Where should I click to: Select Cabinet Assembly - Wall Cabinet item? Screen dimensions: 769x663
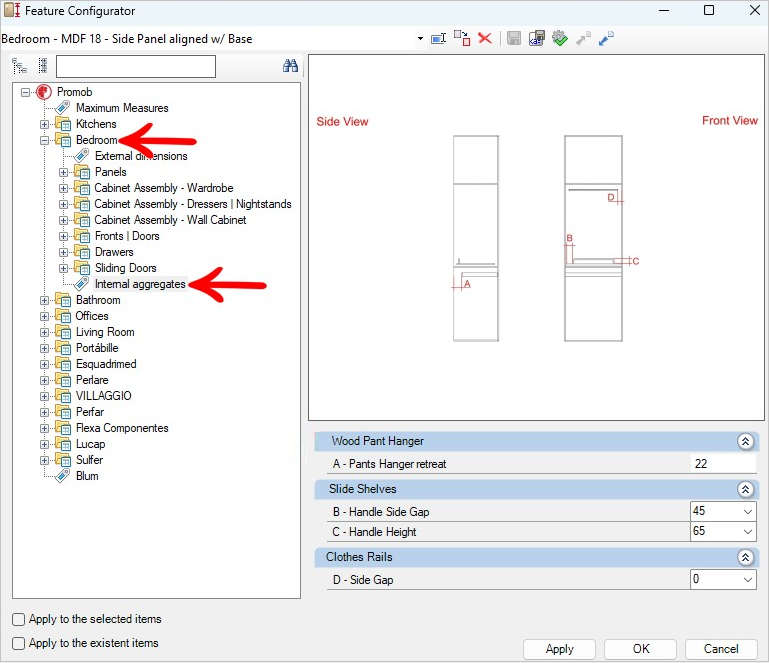[170, 220]
